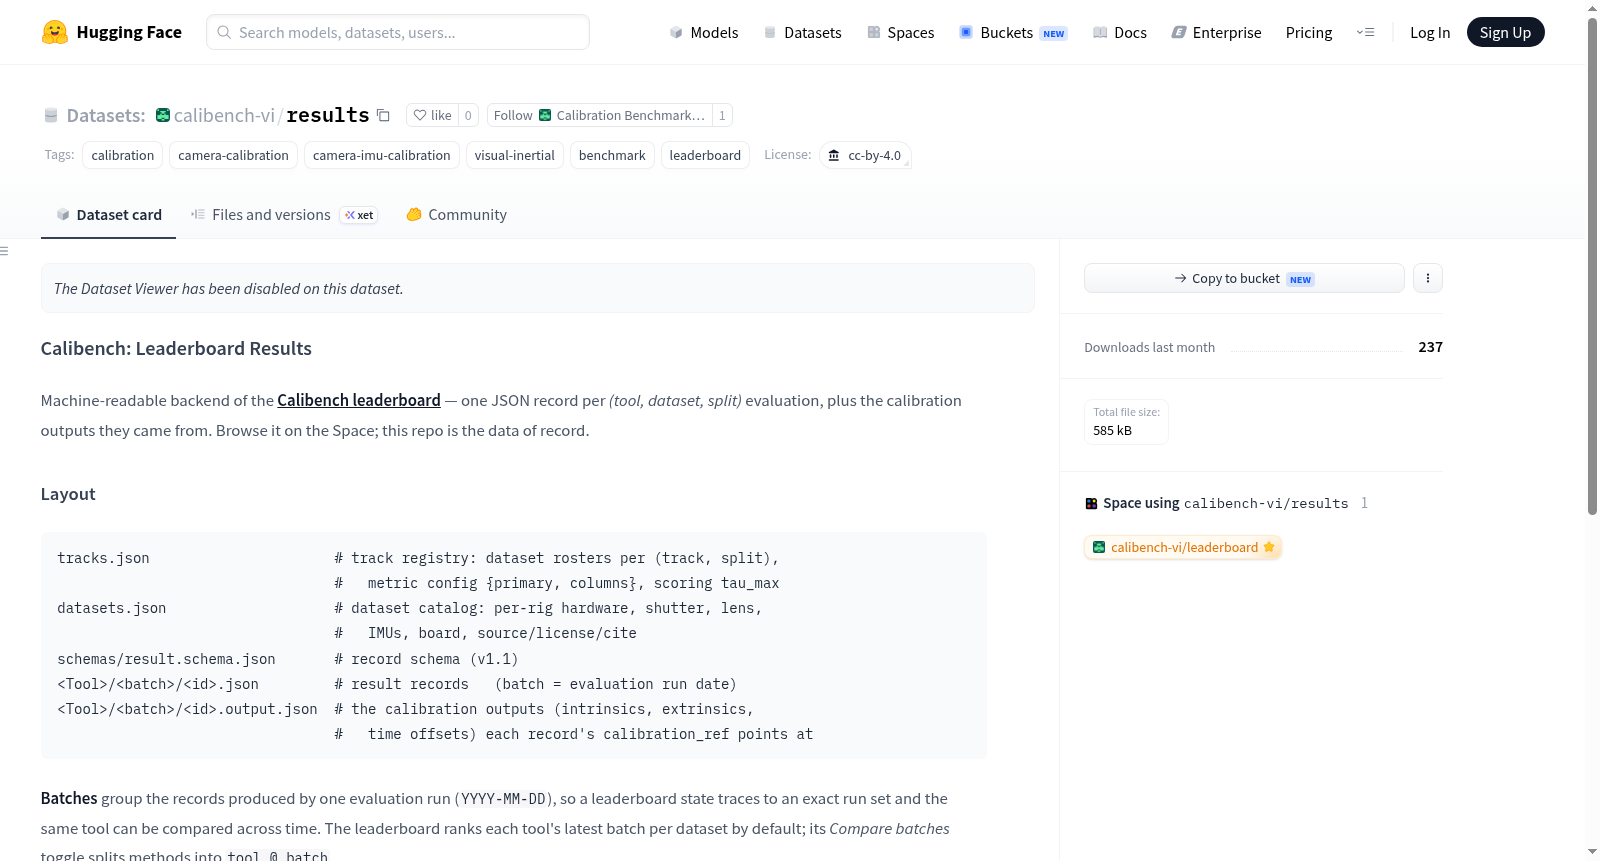Click the Total file size 585 kB box
This screenshot has width=1600, height=861.
(1126, 421)
